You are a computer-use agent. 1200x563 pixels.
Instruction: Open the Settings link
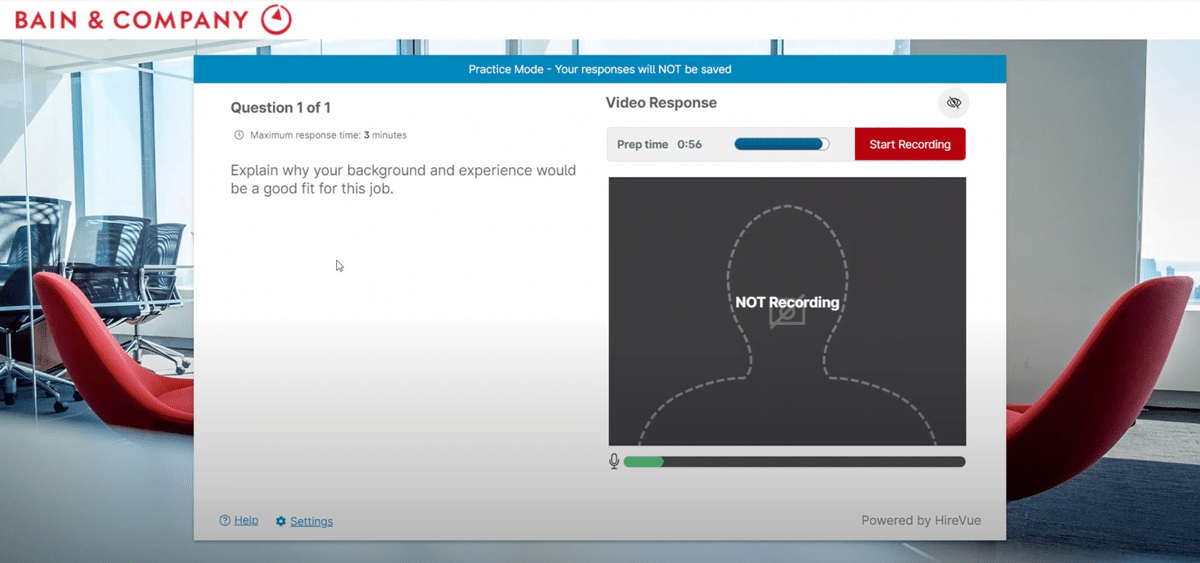pyautogui.click(x=311, y=521)
